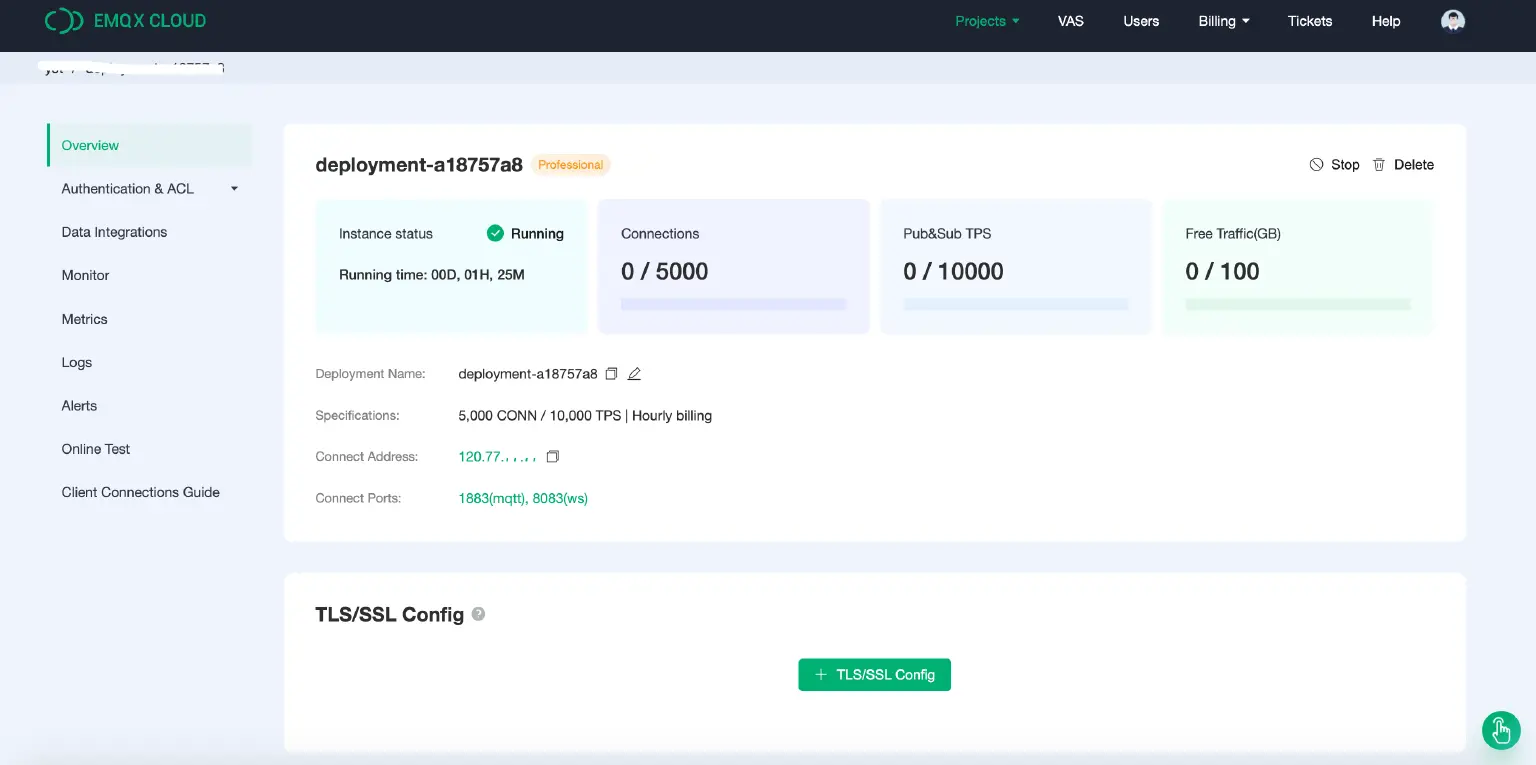
Task: Click the connect ports link
Action: click(x=522, y=498)
